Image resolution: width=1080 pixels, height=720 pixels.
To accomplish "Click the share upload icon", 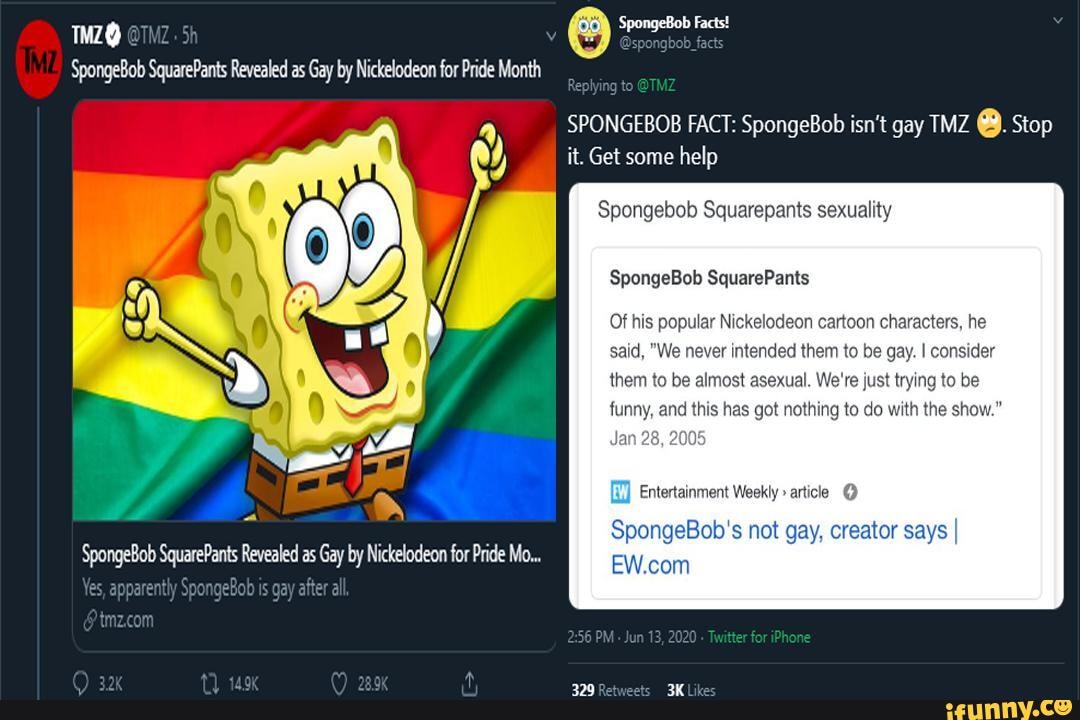I will [x=469, y=684].
